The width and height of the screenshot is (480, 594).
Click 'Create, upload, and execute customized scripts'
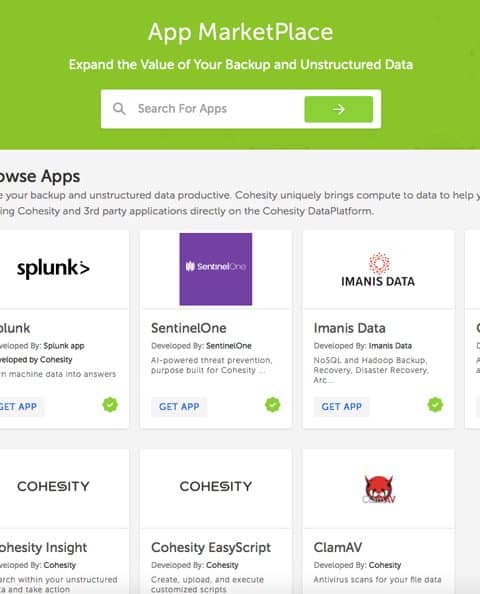coord(208,585)
